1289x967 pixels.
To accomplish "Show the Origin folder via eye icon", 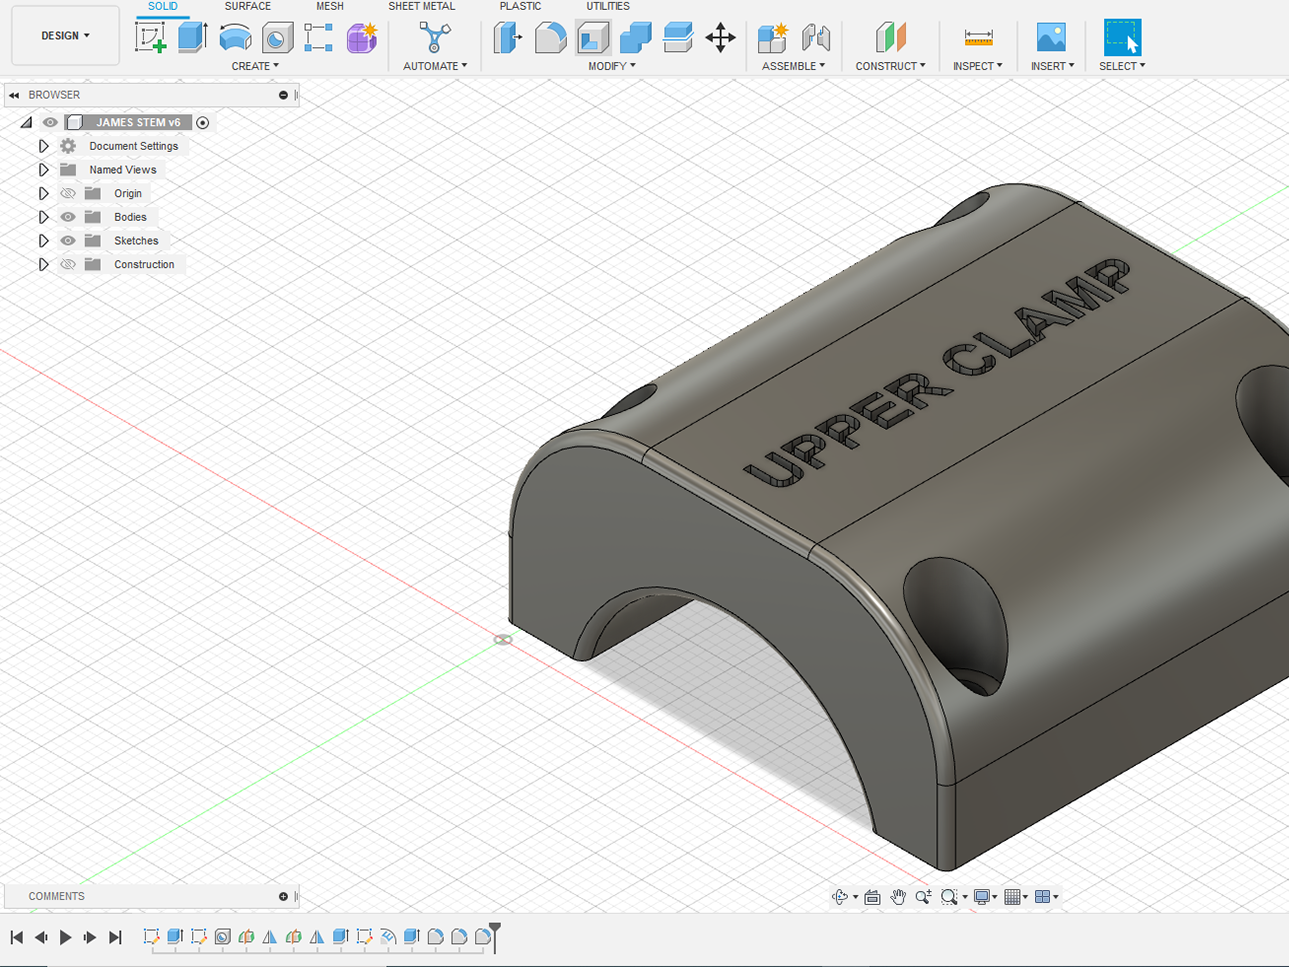I will pos(68,193).
